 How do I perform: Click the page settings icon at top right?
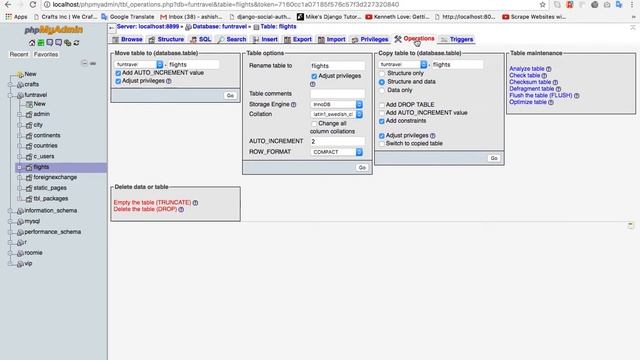point(633,27)
